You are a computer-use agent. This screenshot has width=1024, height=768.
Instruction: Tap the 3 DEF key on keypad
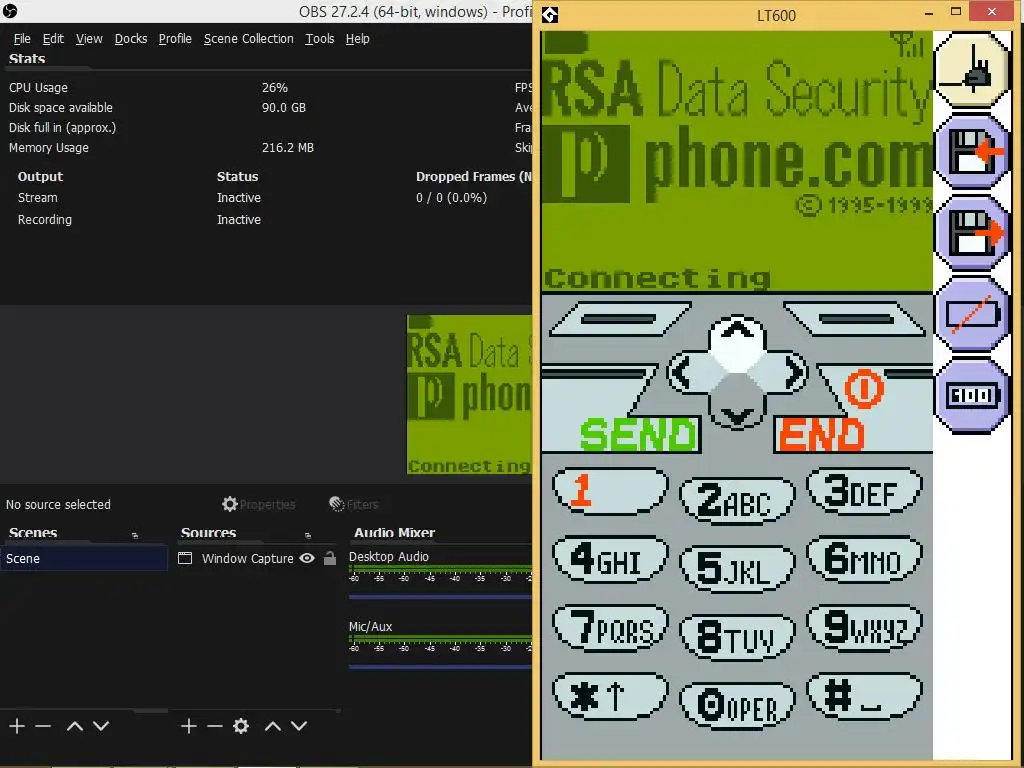tap(865, 490)
